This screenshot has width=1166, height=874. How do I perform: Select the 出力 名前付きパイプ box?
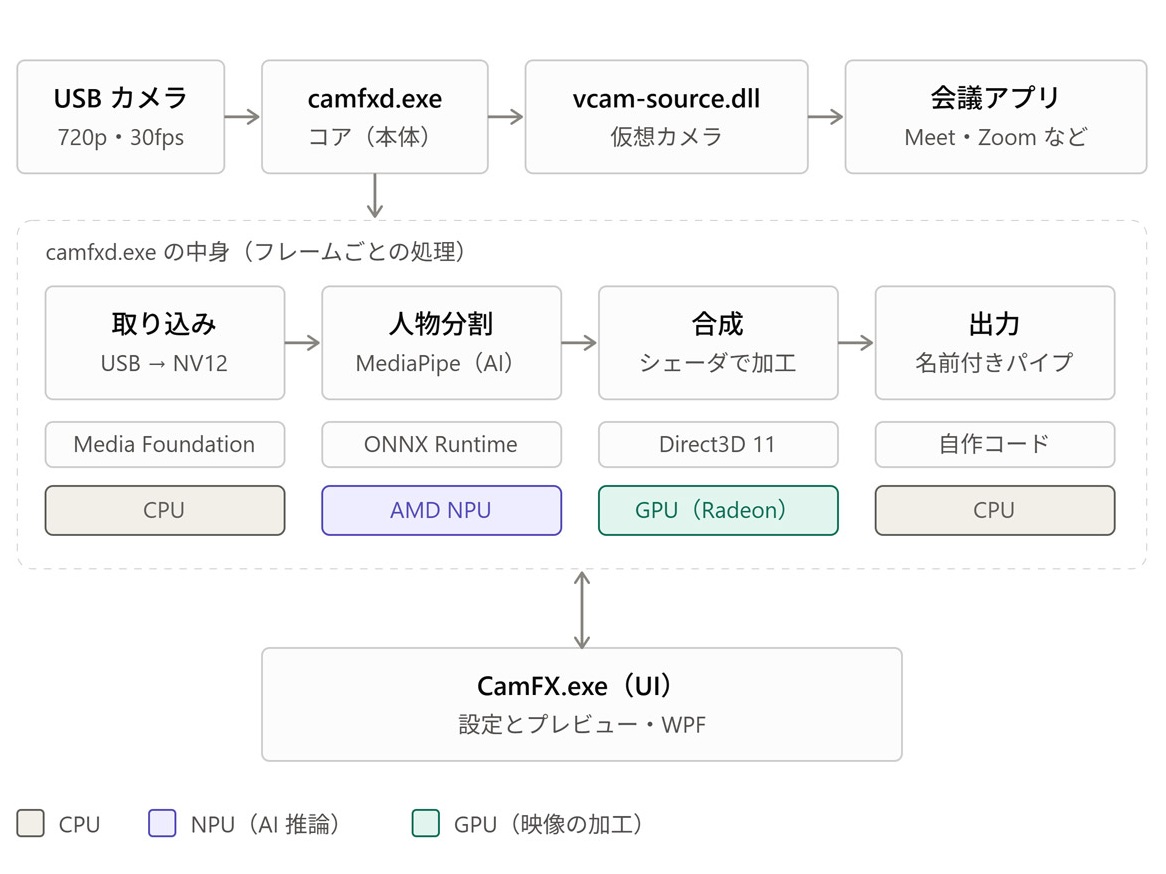coord(994,343)
